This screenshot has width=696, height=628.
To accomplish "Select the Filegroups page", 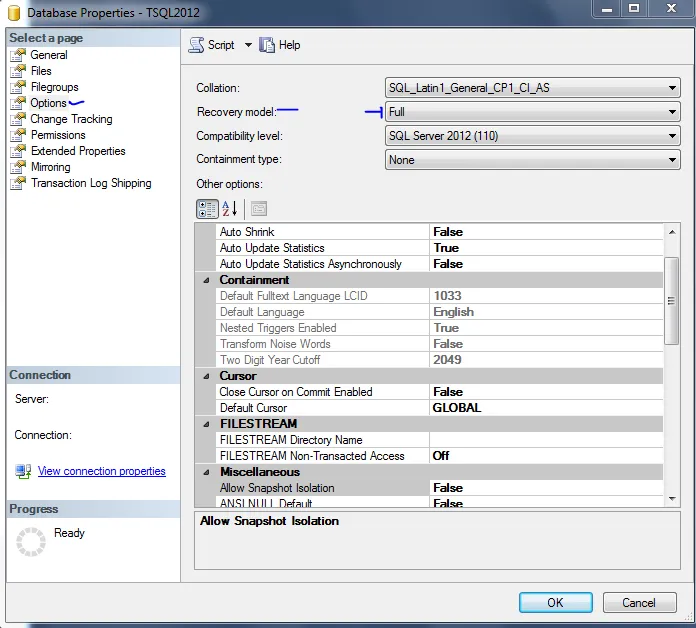I will [54, 87].
